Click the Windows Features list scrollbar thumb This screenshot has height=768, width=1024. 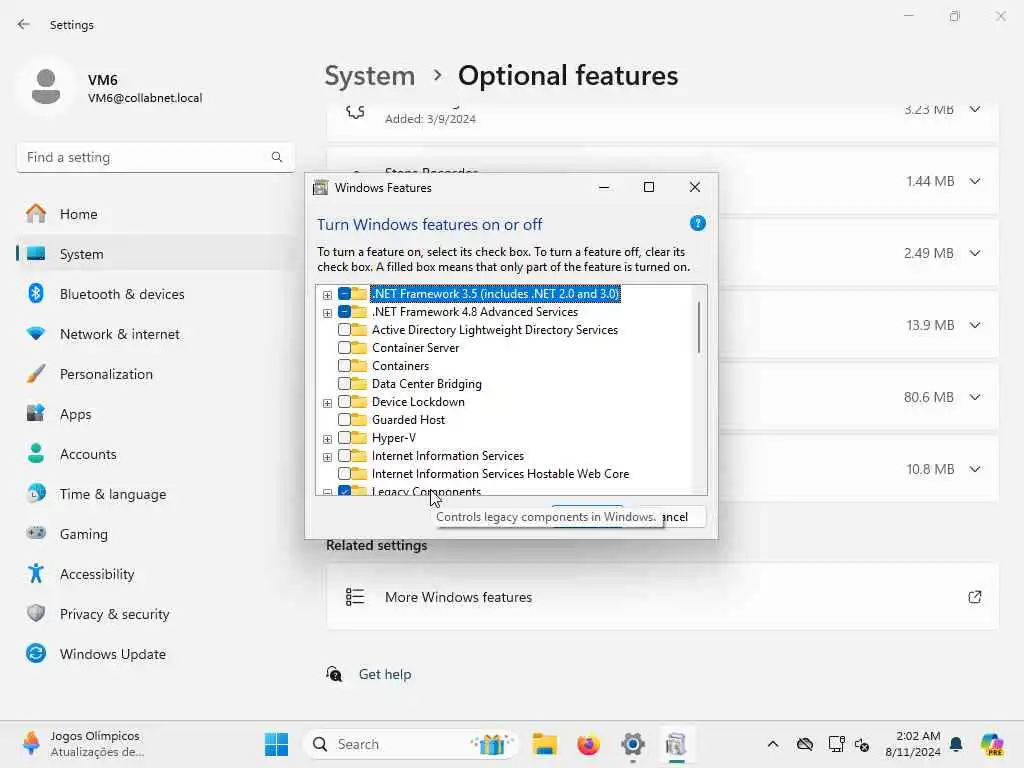[699, 327]
